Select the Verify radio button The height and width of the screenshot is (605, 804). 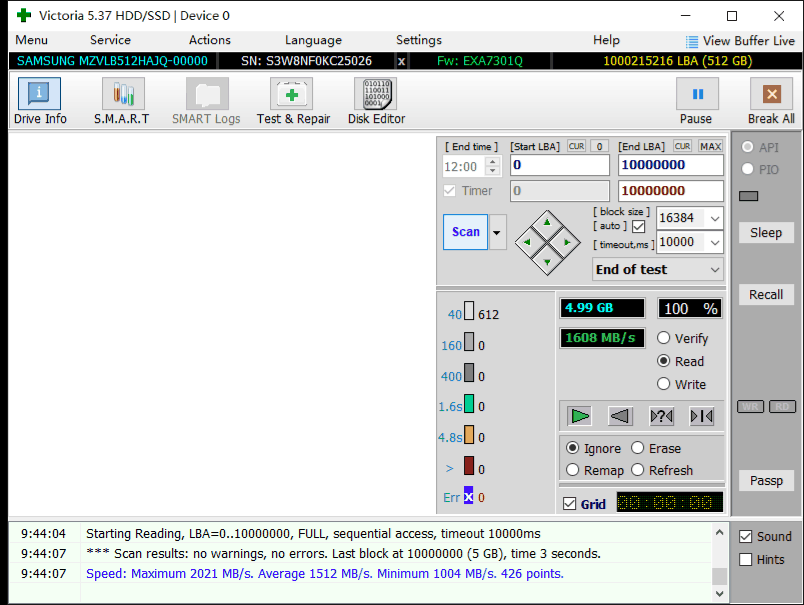click(x=664, y=338)
